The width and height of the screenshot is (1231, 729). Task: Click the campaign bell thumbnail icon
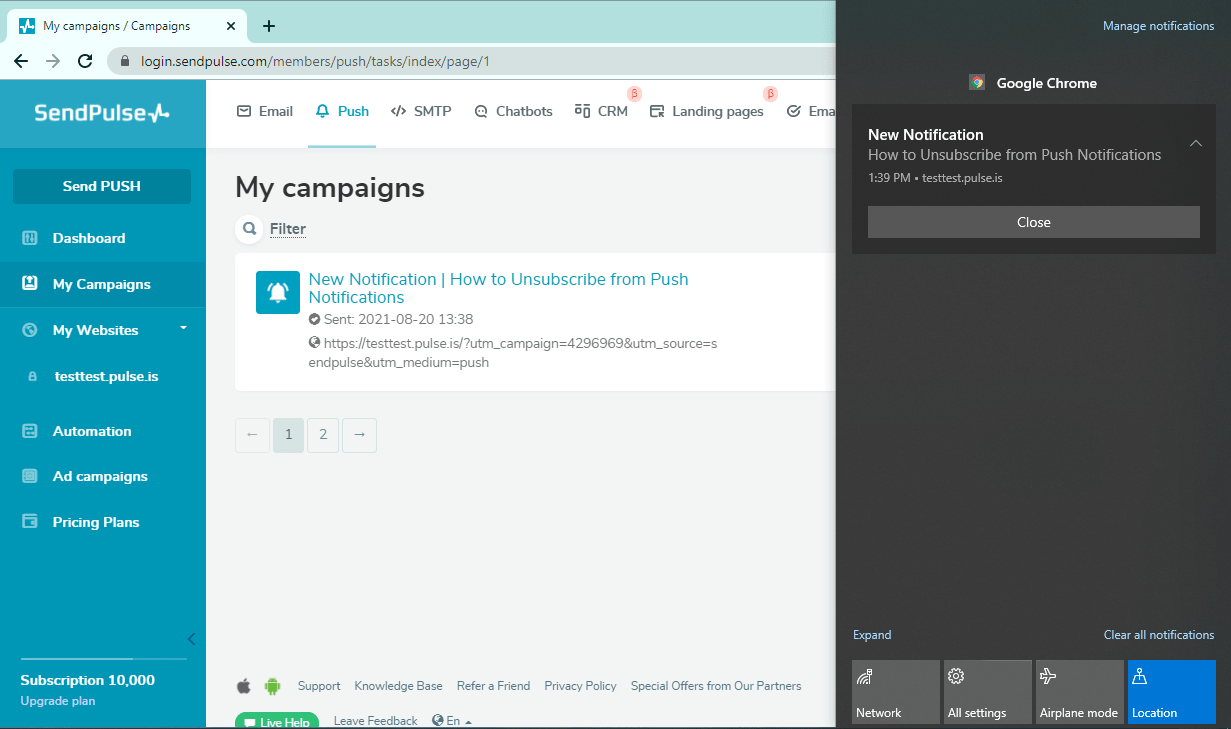(278, 292)
